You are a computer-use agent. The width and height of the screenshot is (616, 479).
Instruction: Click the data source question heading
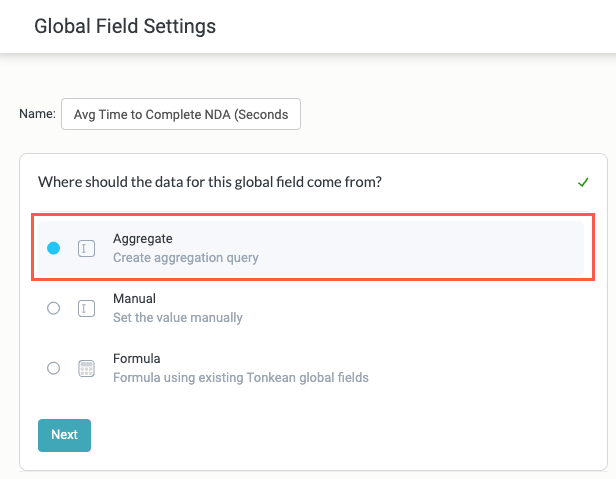pyautogui.click(x=210, y=182)
